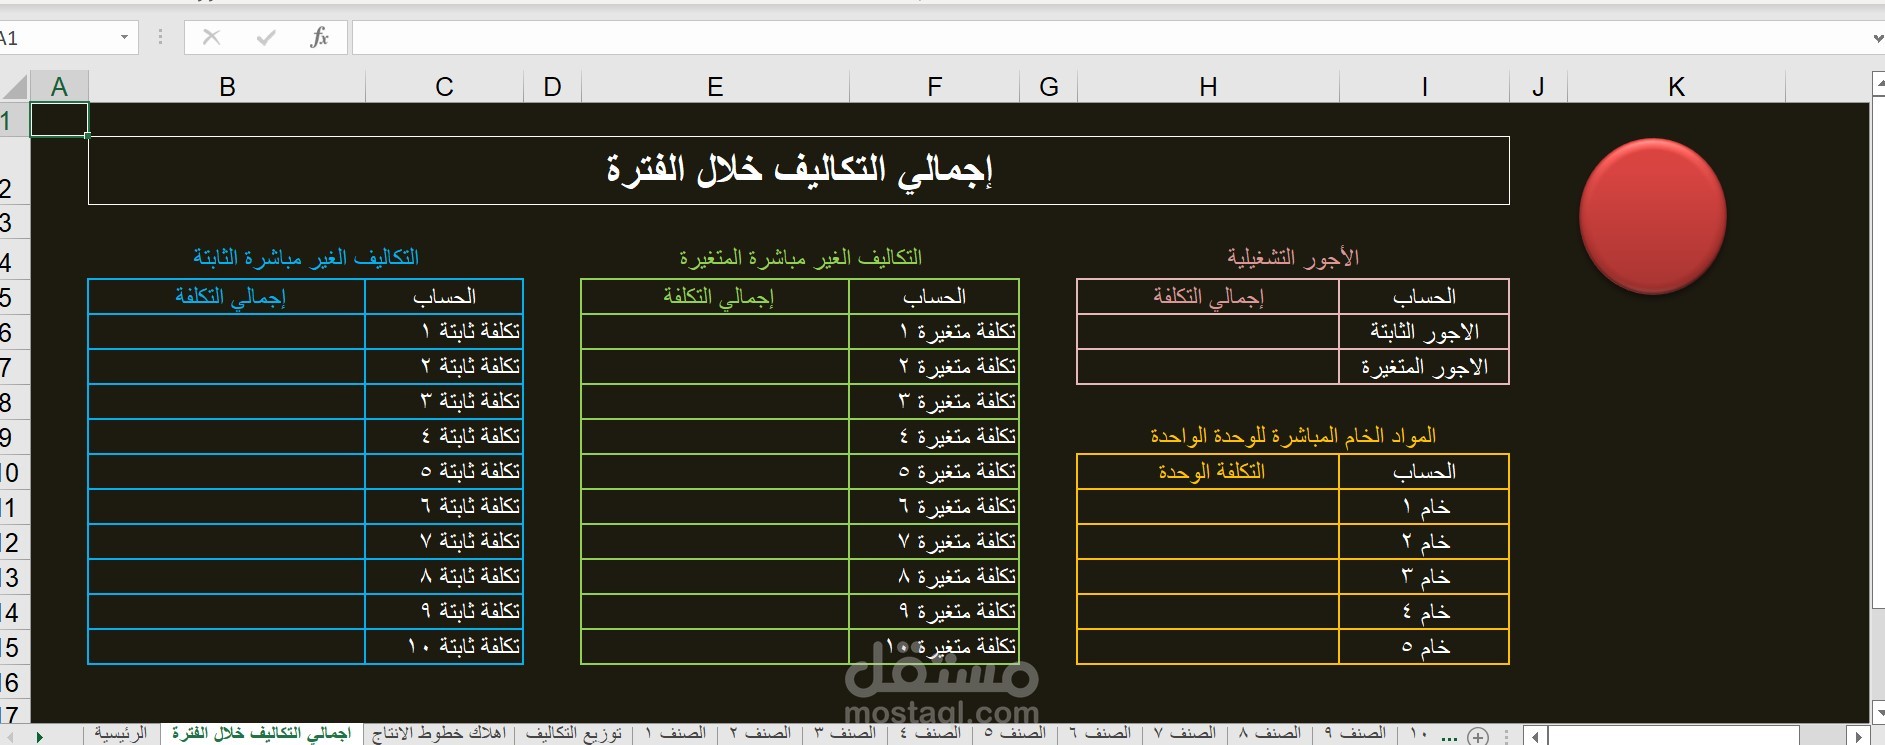Expand the formula bar with the chevron

point(1877,38)
